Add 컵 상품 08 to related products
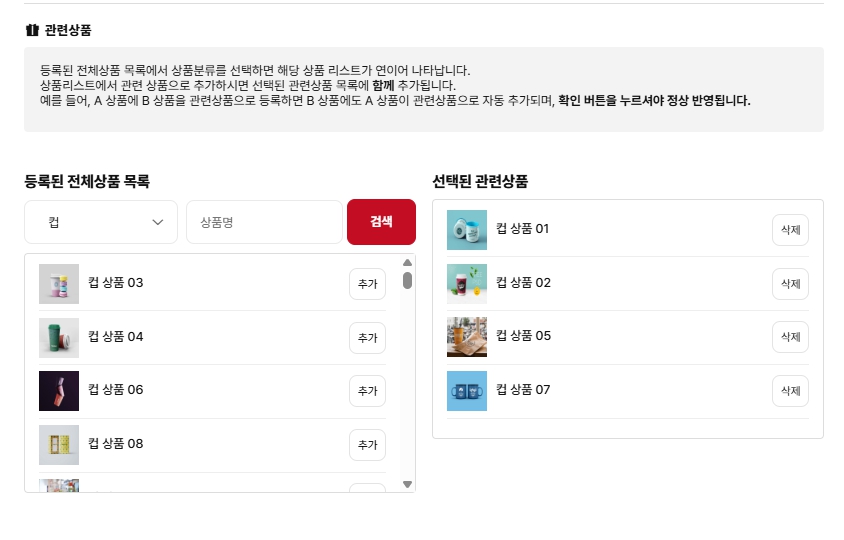This screenshot has width=844, height=540. 367,445
